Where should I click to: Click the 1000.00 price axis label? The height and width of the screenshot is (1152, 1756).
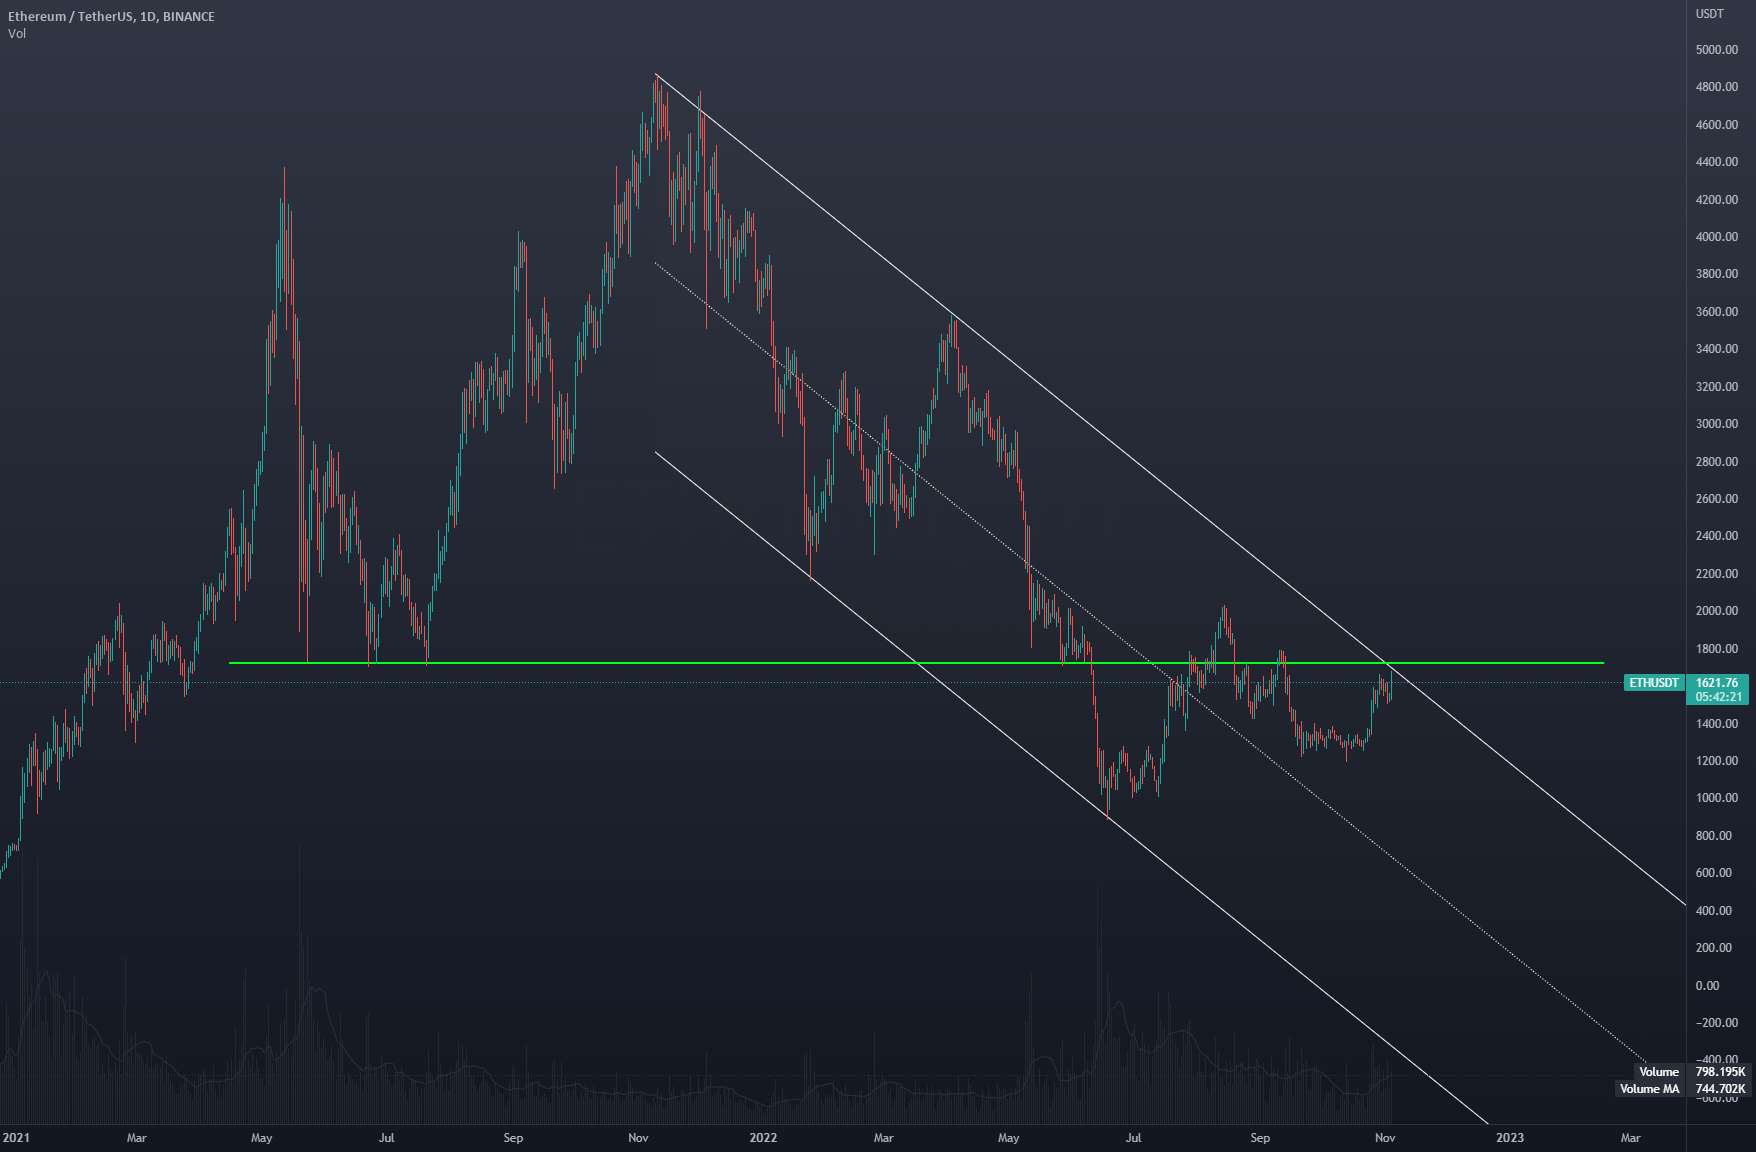(1716, 798)
